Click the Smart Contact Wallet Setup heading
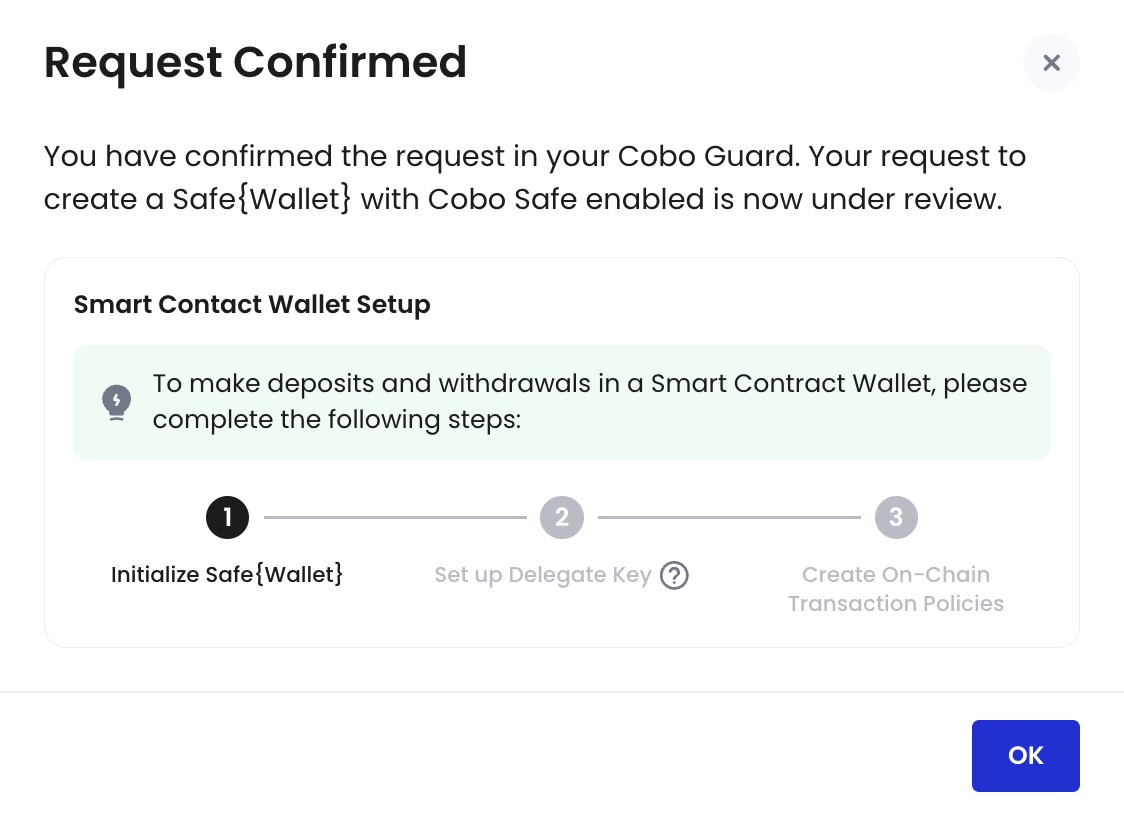The height and width of the screenshot is (814, 1124). [x=252, y=305]
